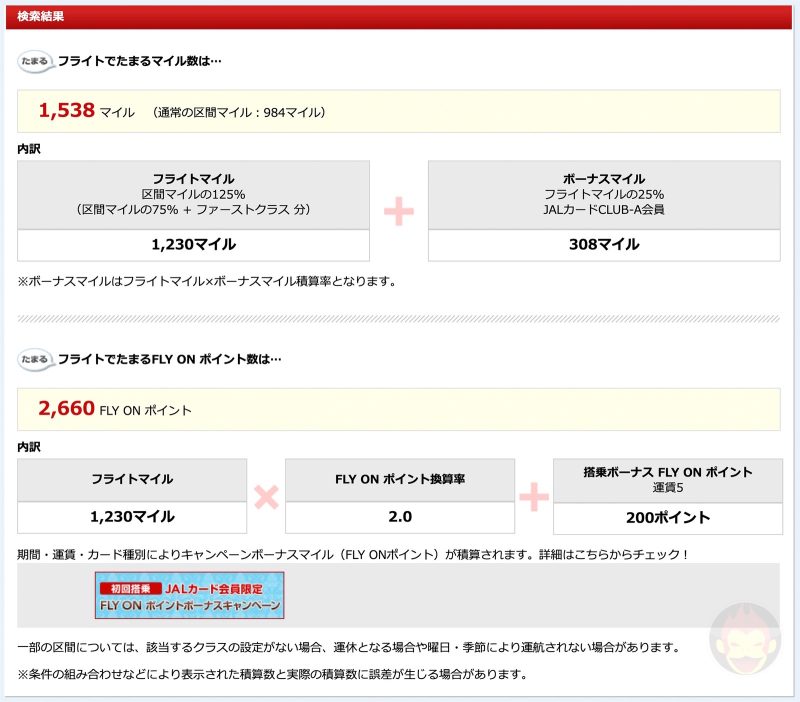The width and height of the screenshot is (800, 702).
Task: Click the 検索結果 red header bar
Action: [x=400, y=16]
